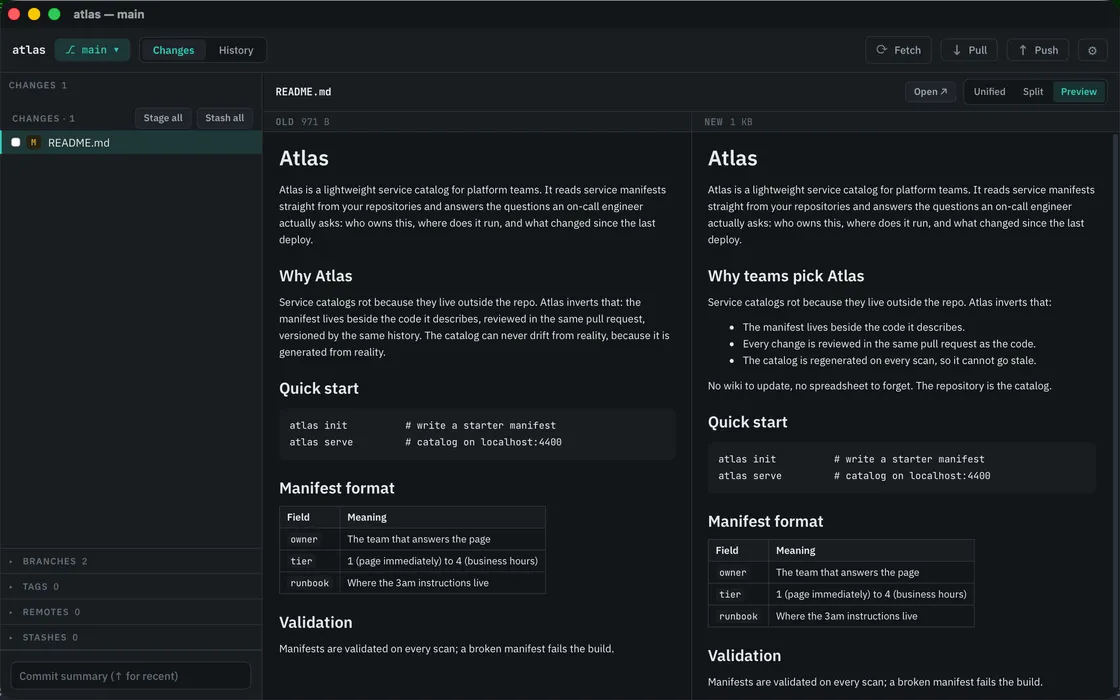Switch to the History tab

[x=236, y=50]
